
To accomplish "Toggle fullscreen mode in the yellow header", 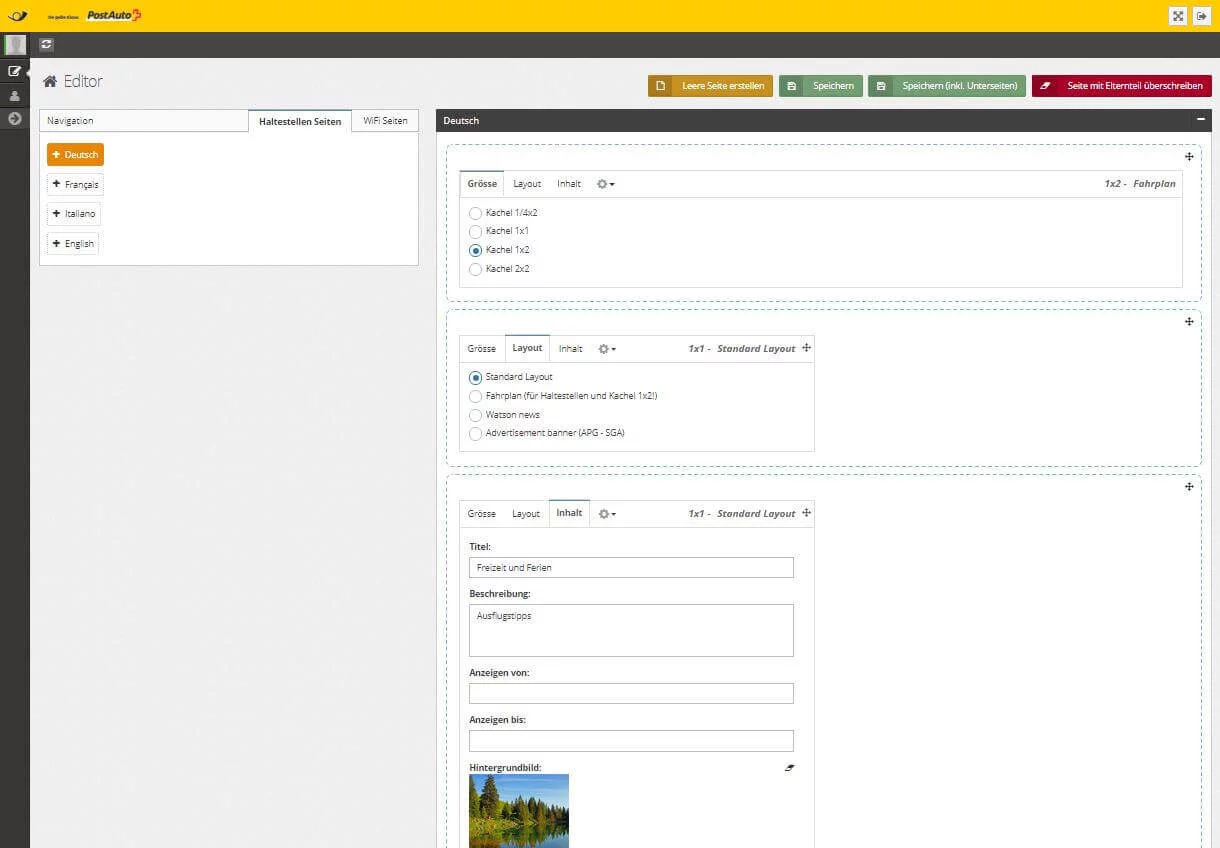I will pyautogui.click(x=1178, y=16).
